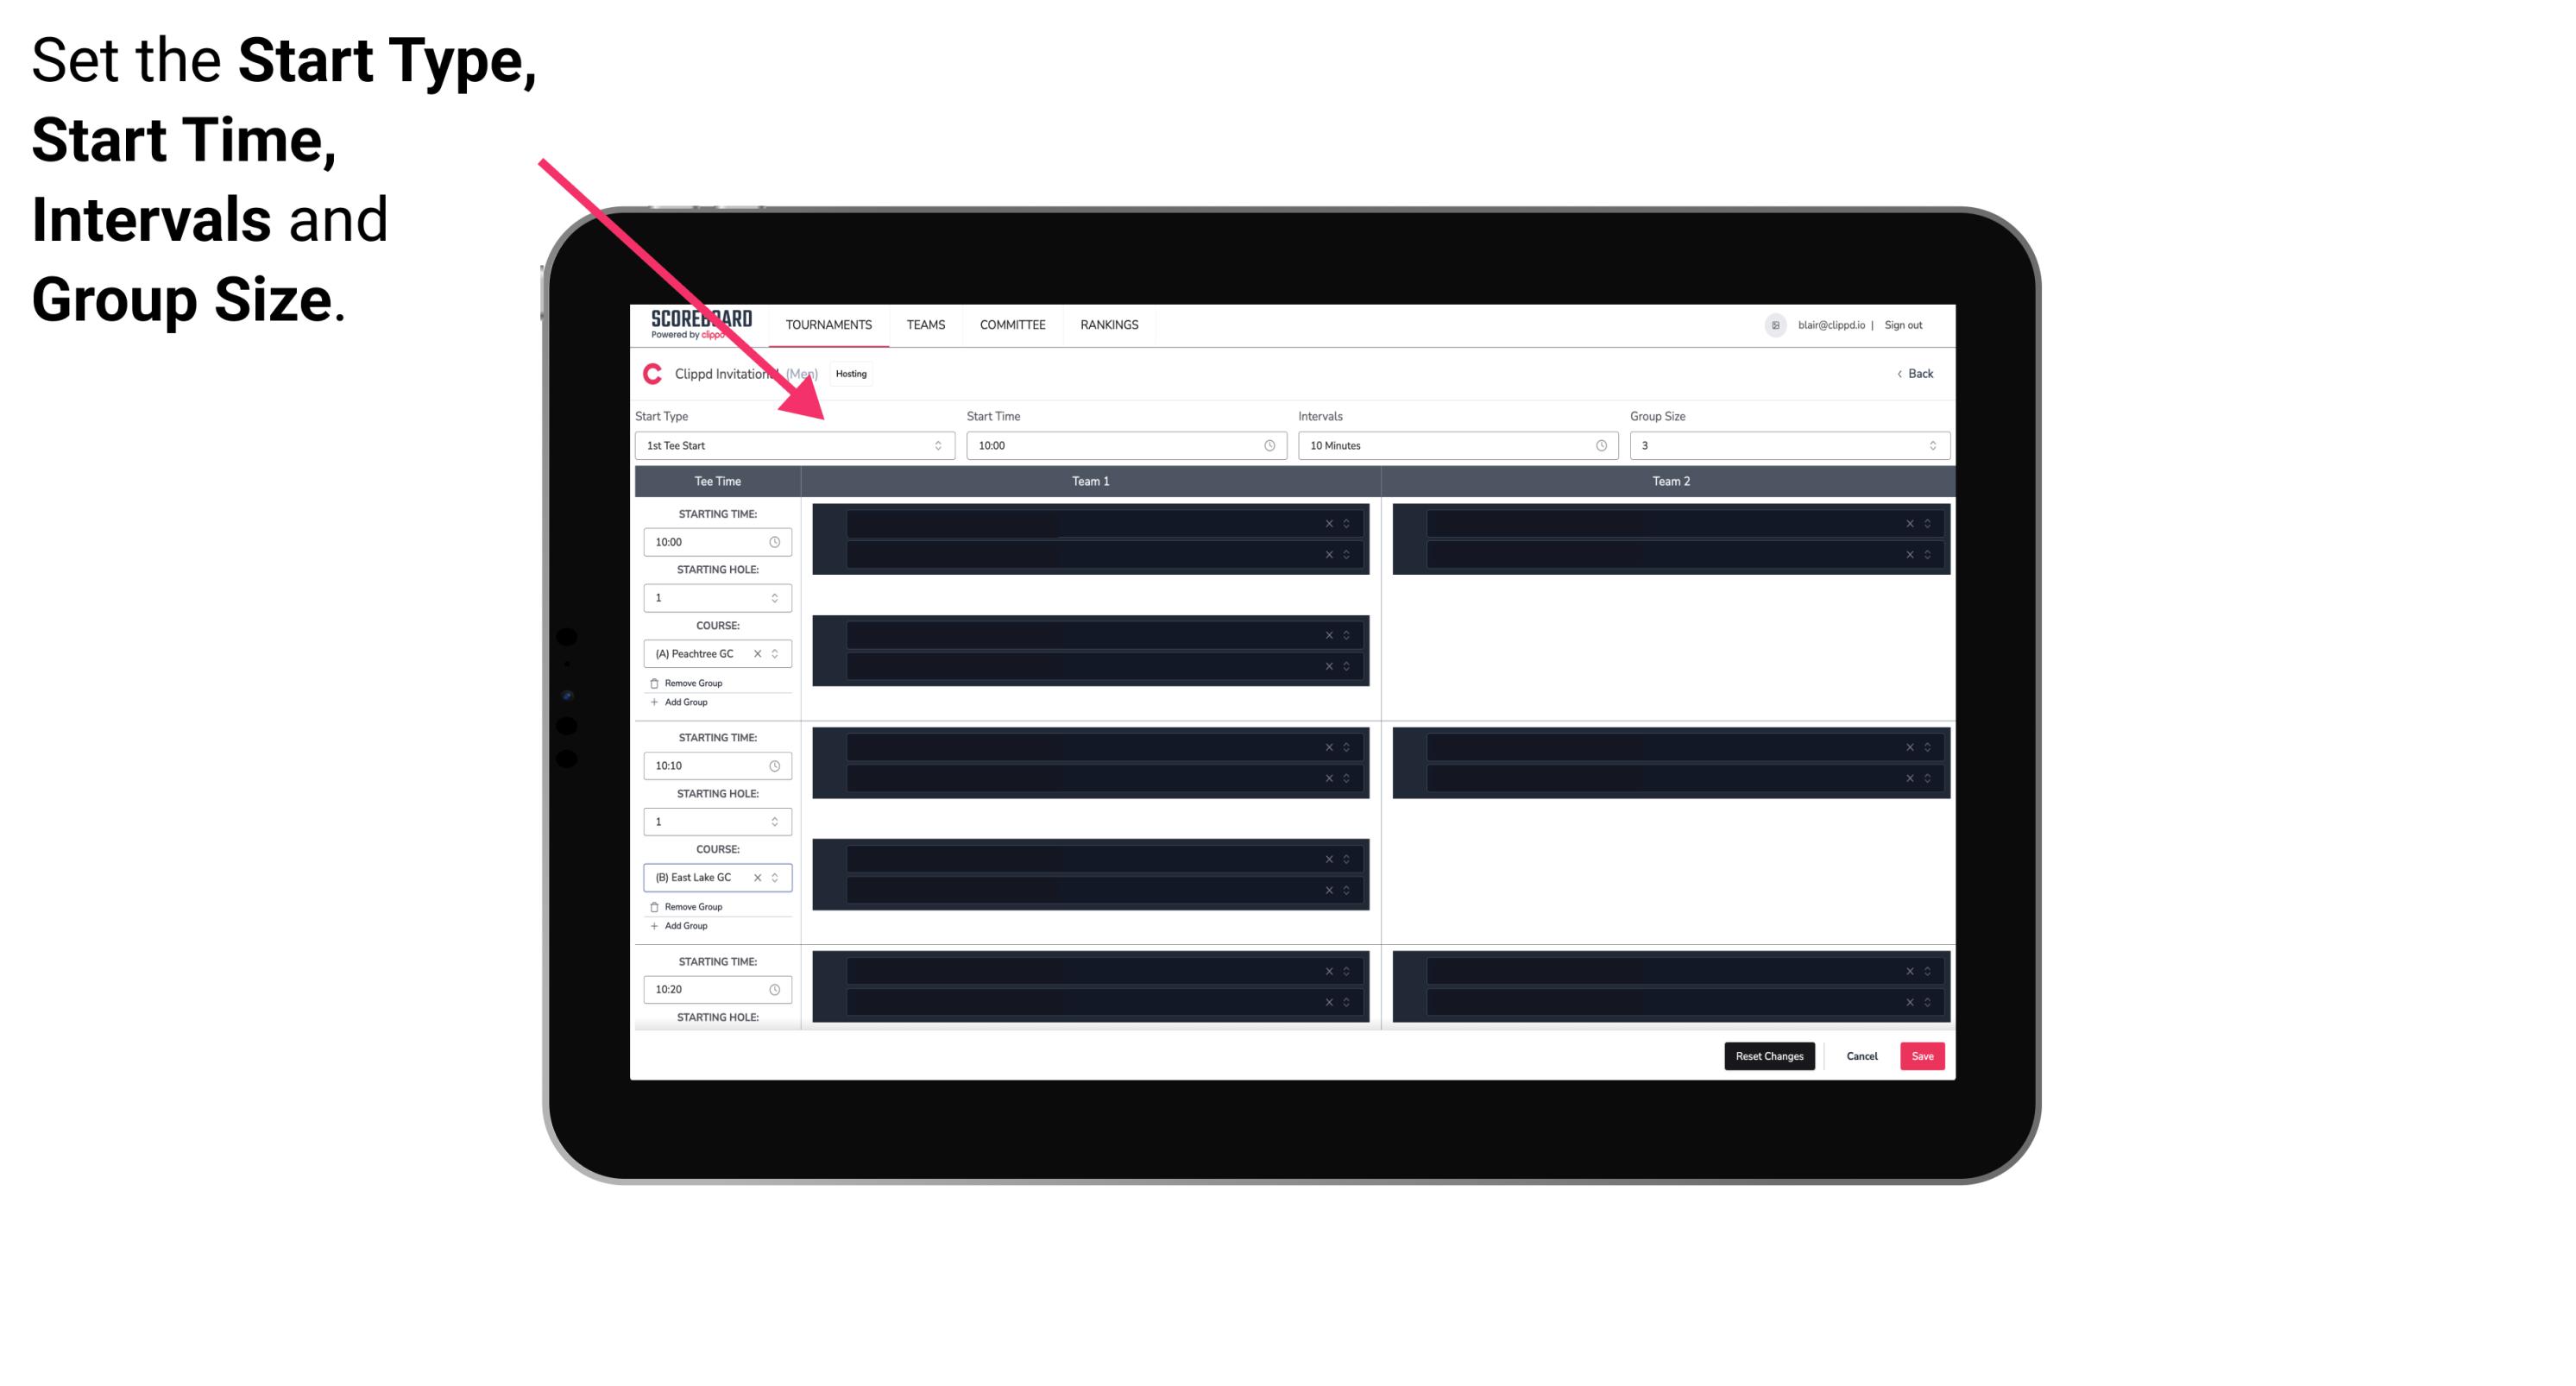Expand the Intervals dropdown showing 10 Minutes

point(1453,445)
